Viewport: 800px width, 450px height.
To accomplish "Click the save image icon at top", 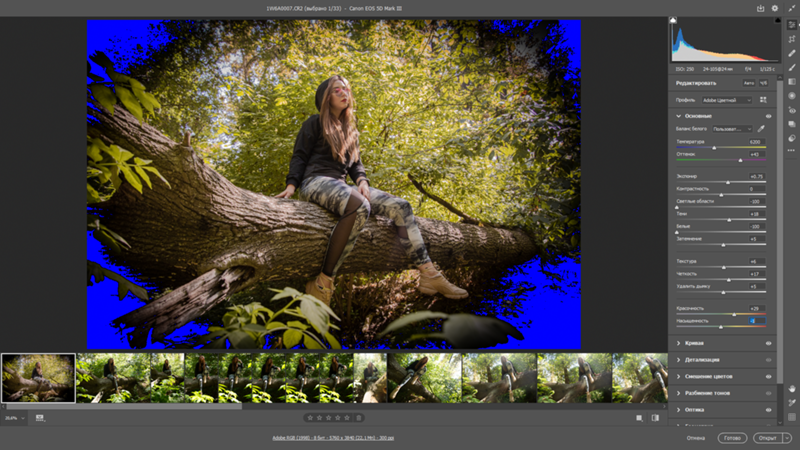I will 760,8.
